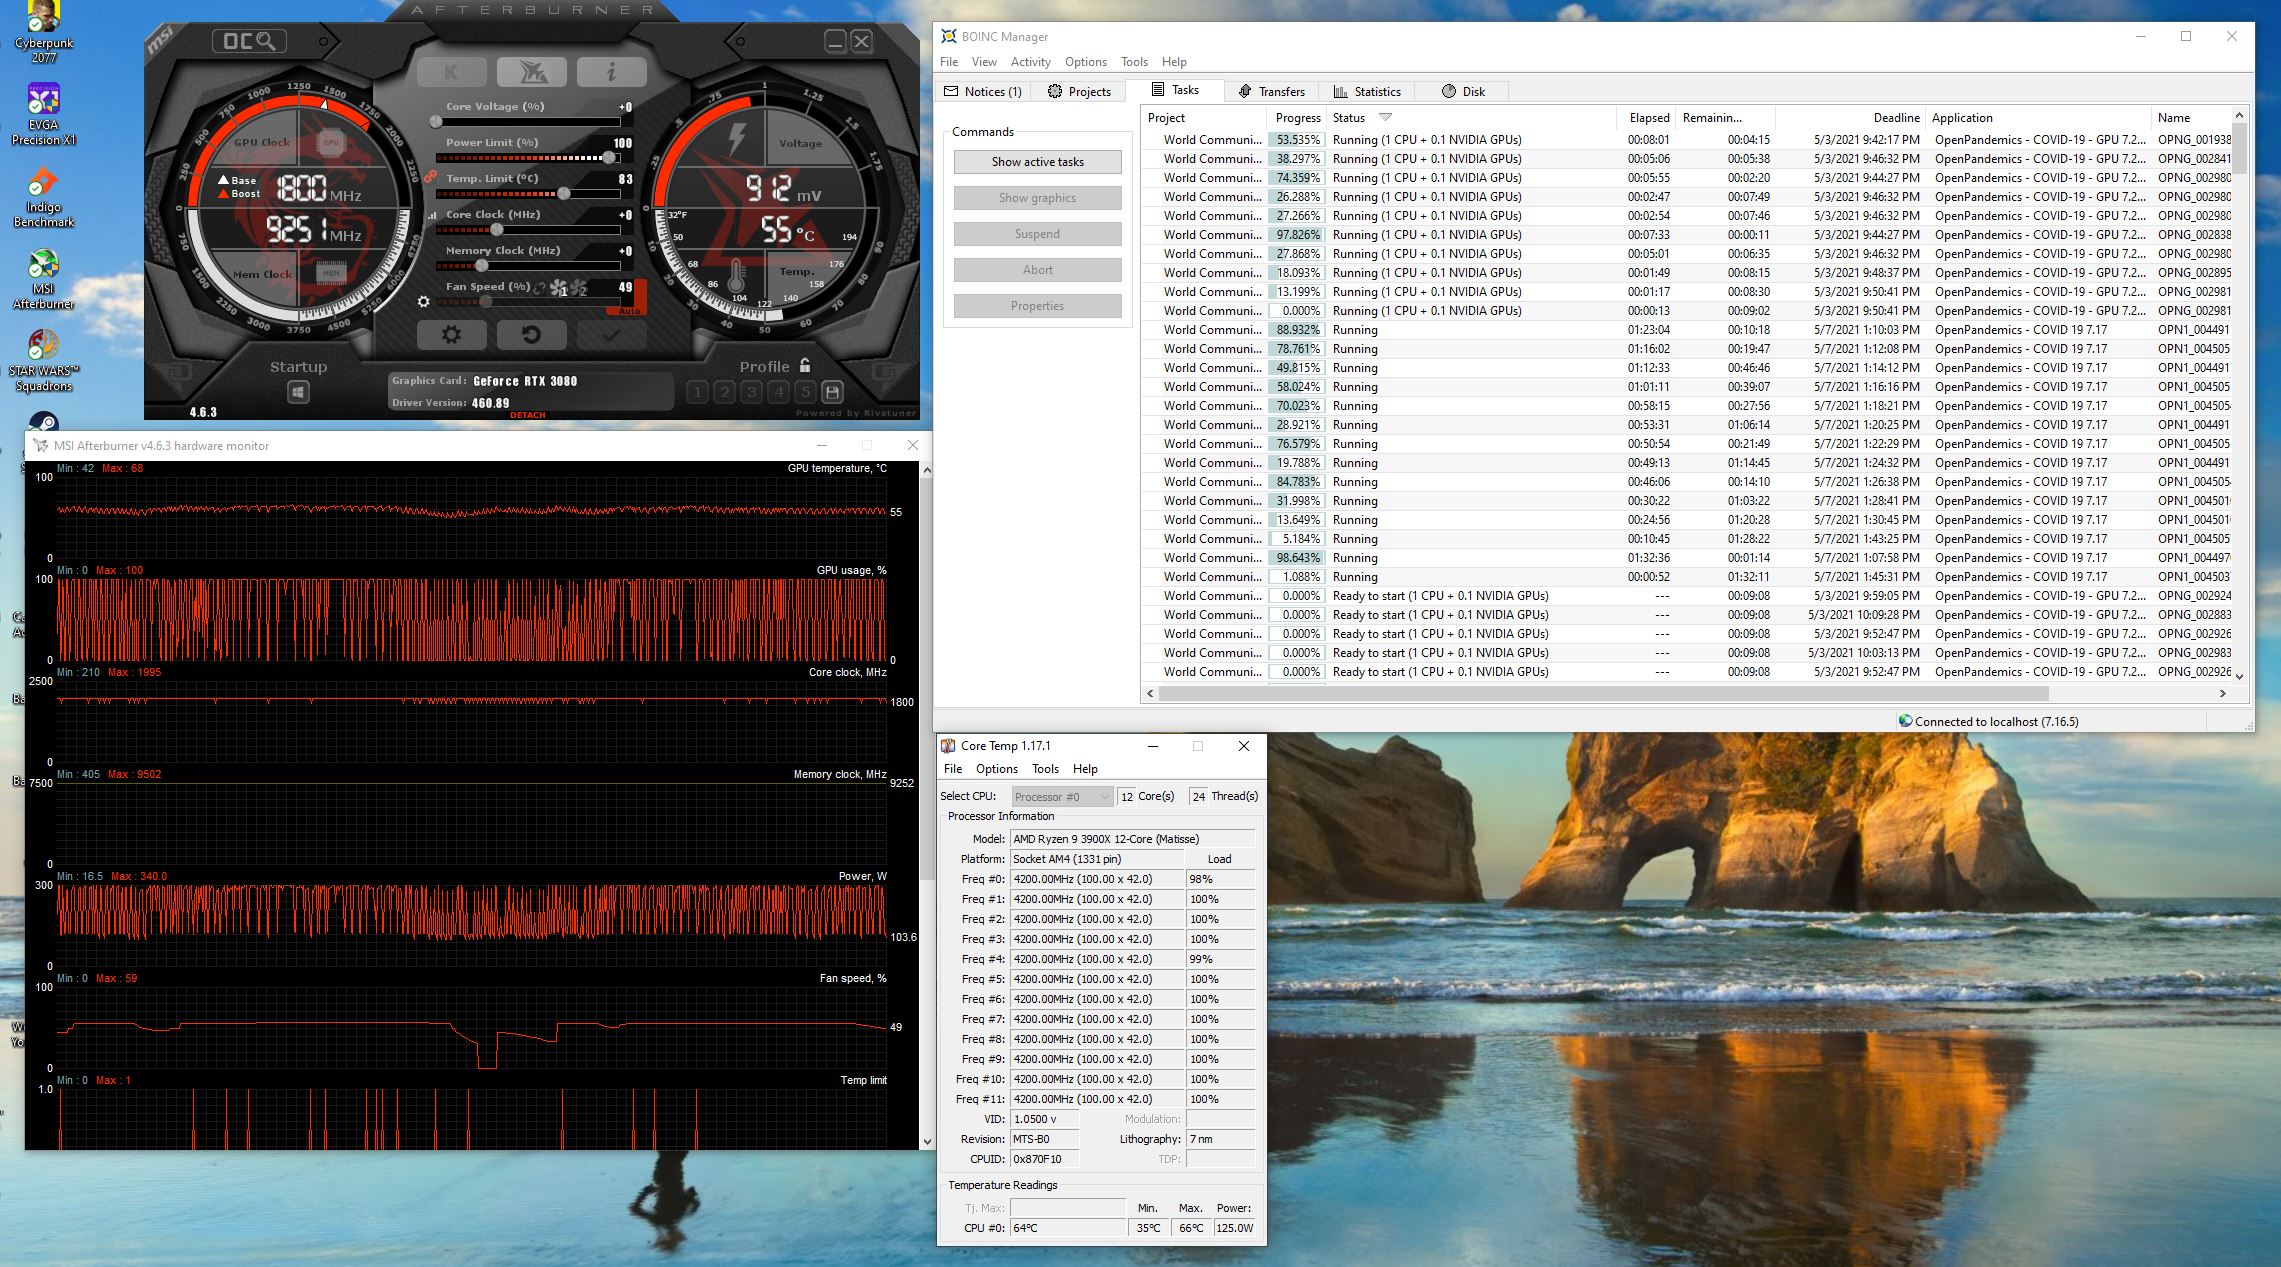Open EVGA Precision X1 desktop icon
This screenshot has width=2281, height=1267.
(x=44, y=115)
